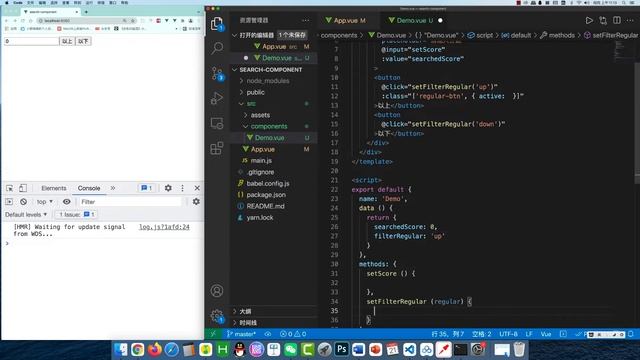Click the master branch in status bar
The image size is (640, 360).
(x=241, y=334)
